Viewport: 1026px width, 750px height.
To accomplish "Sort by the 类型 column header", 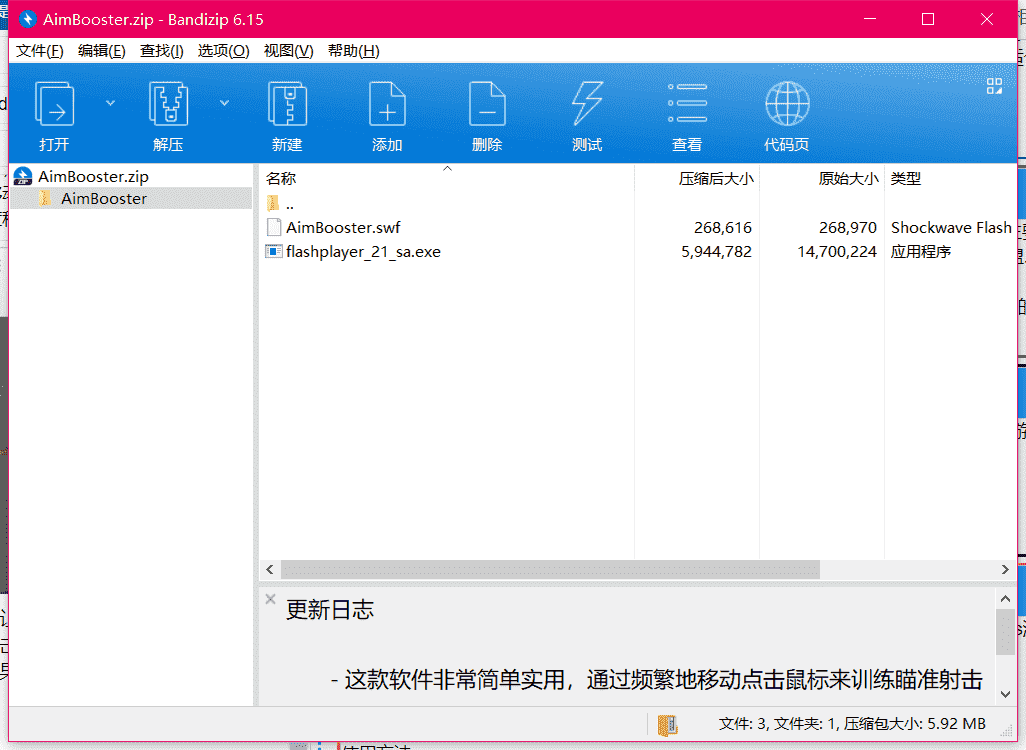I will (950, 179).
